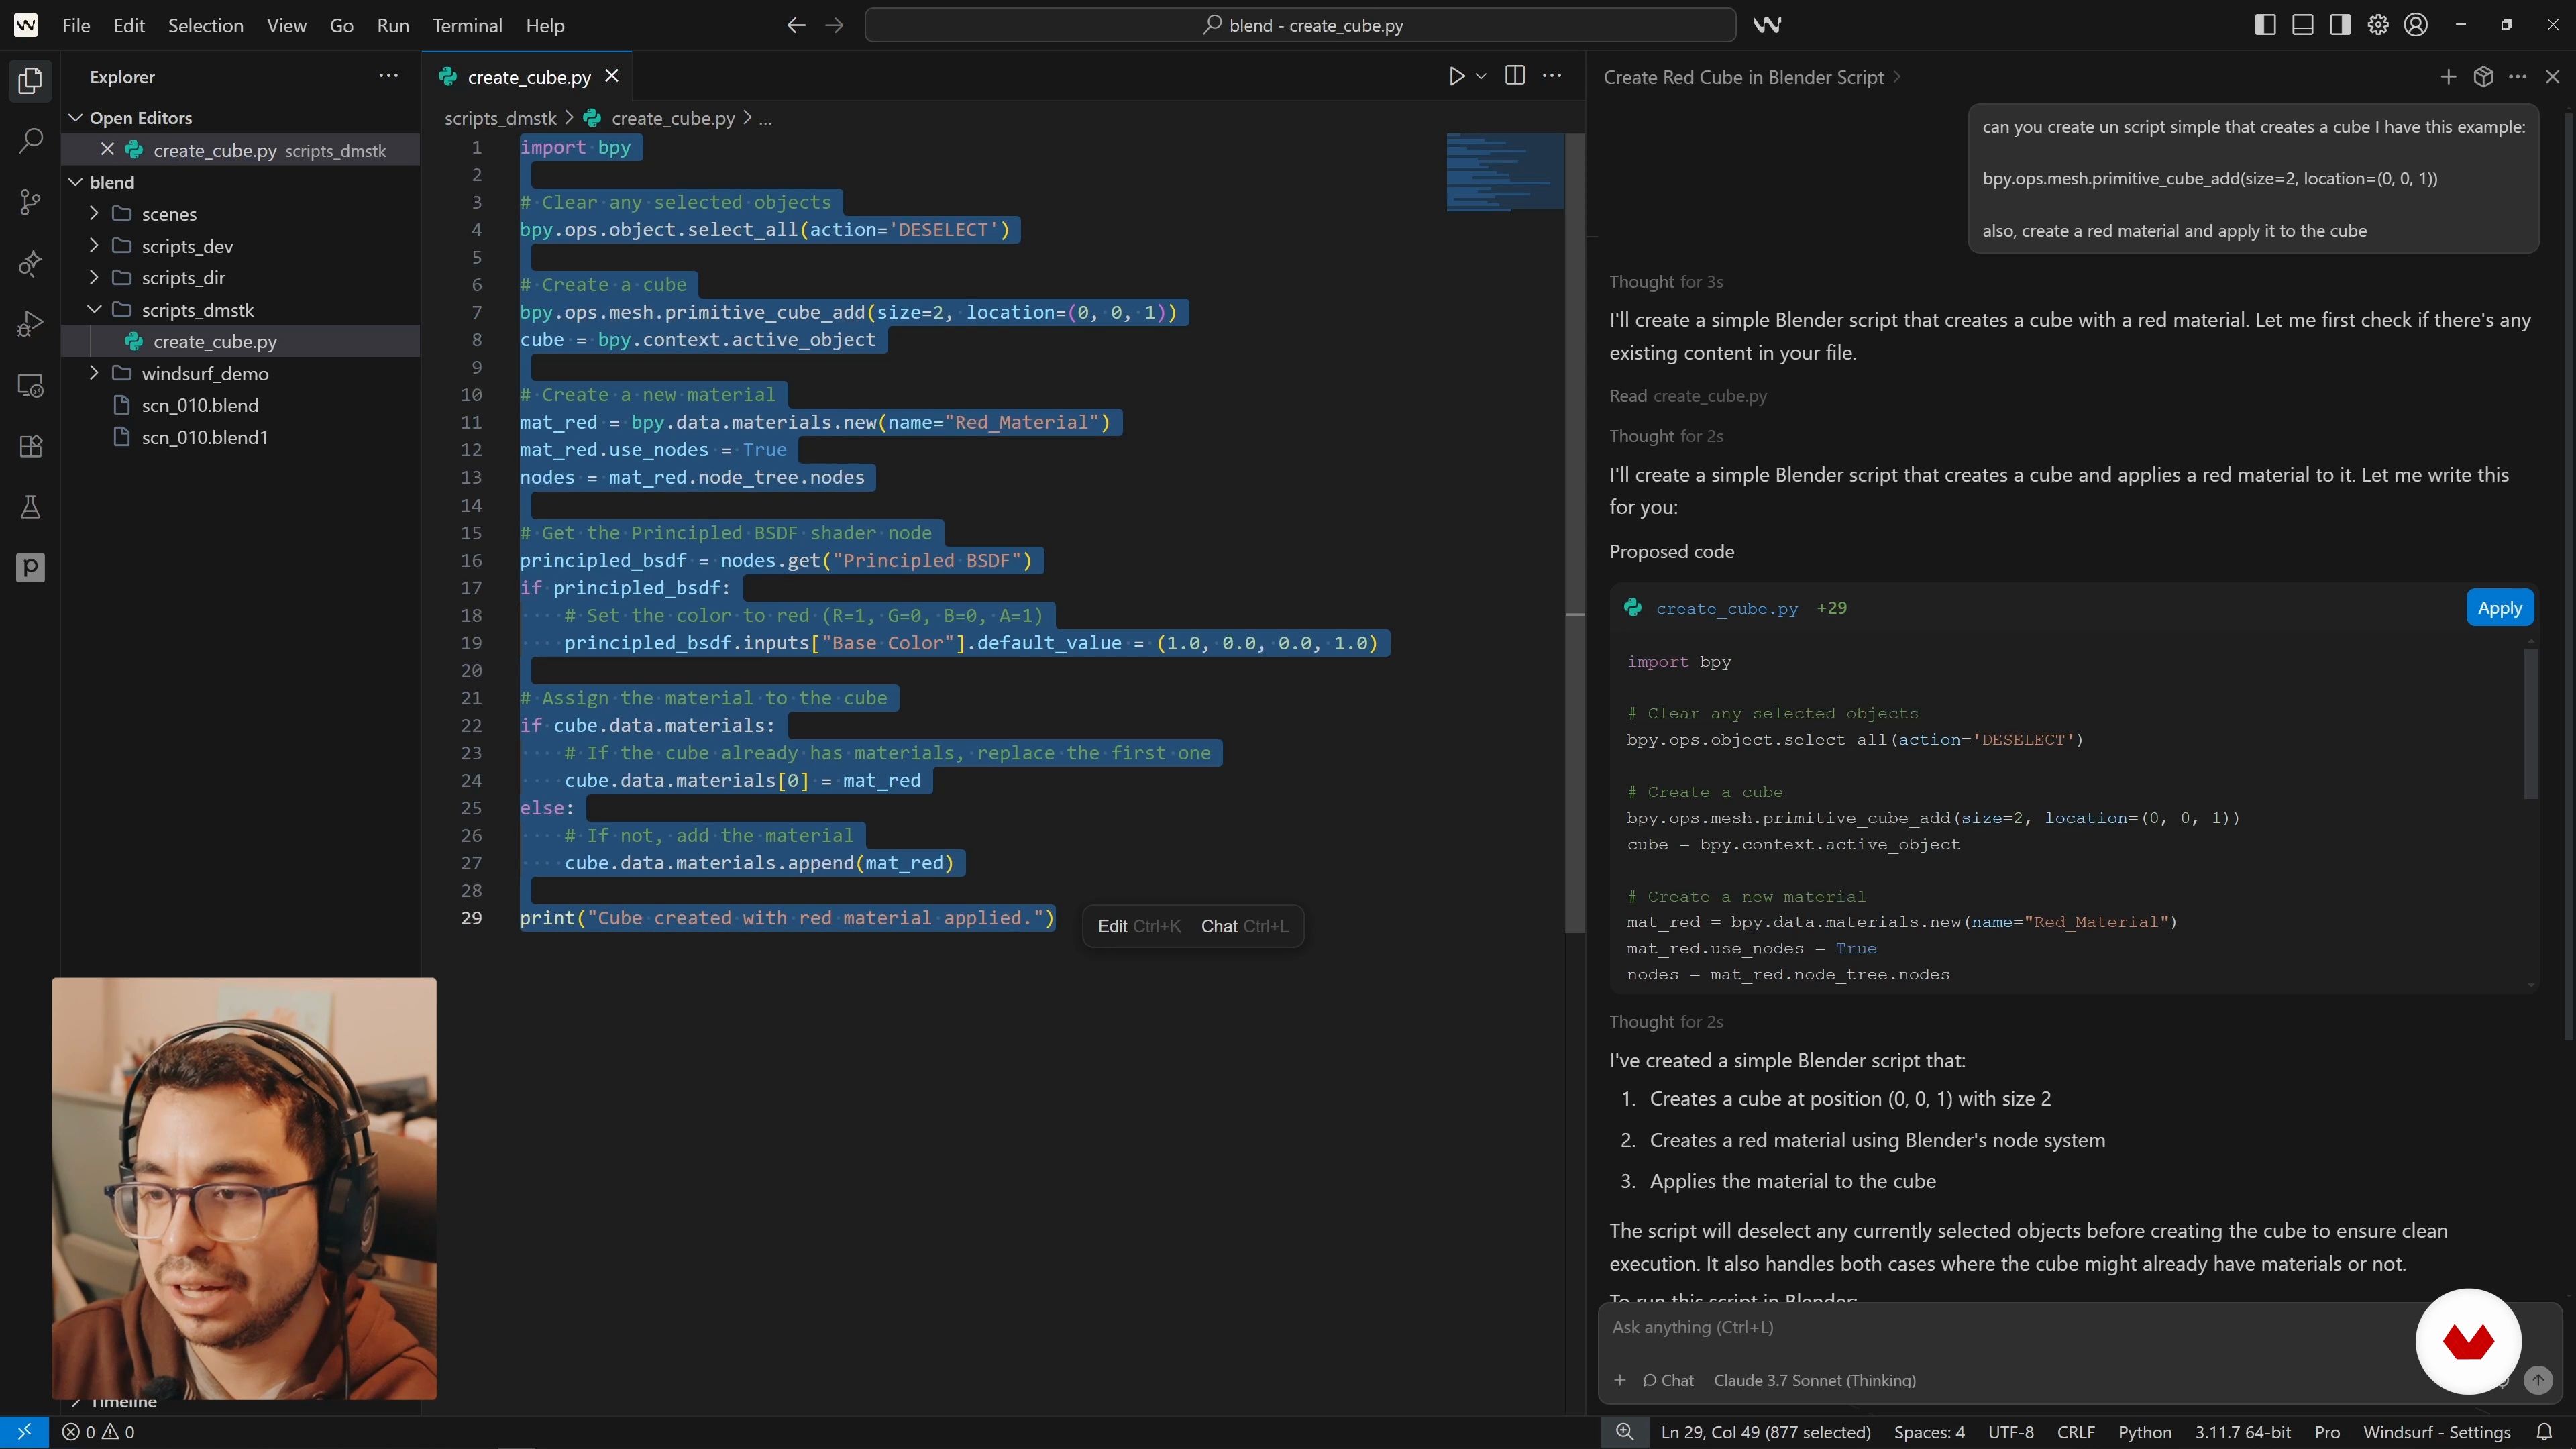Screen dimensions: 2576x1449
Task: Open the Manage settings gear icon
Action: pos(2378,25)
